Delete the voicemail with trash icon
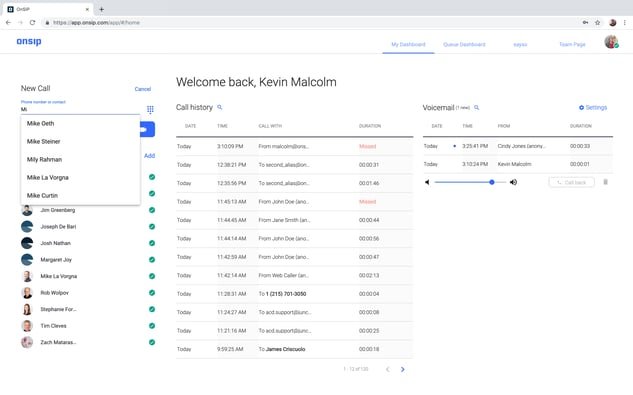This screenshot has width=633, height=395. (605, 182)
